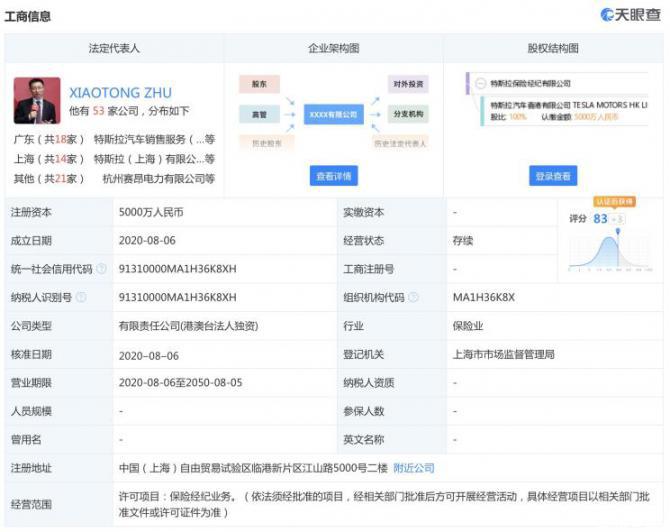Click the help icon beside 统一社会信用代码
The height and width of the screenshot is (532, 670).
pos(101,269)
